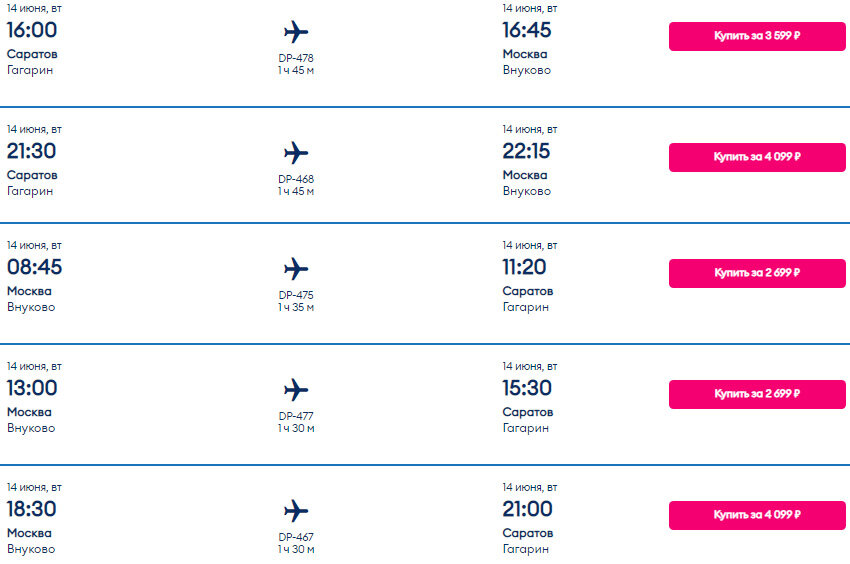Screen dimensions: 850x564
Task: Click the airplane icon for flight DP-478
Action: coord(296,32)
